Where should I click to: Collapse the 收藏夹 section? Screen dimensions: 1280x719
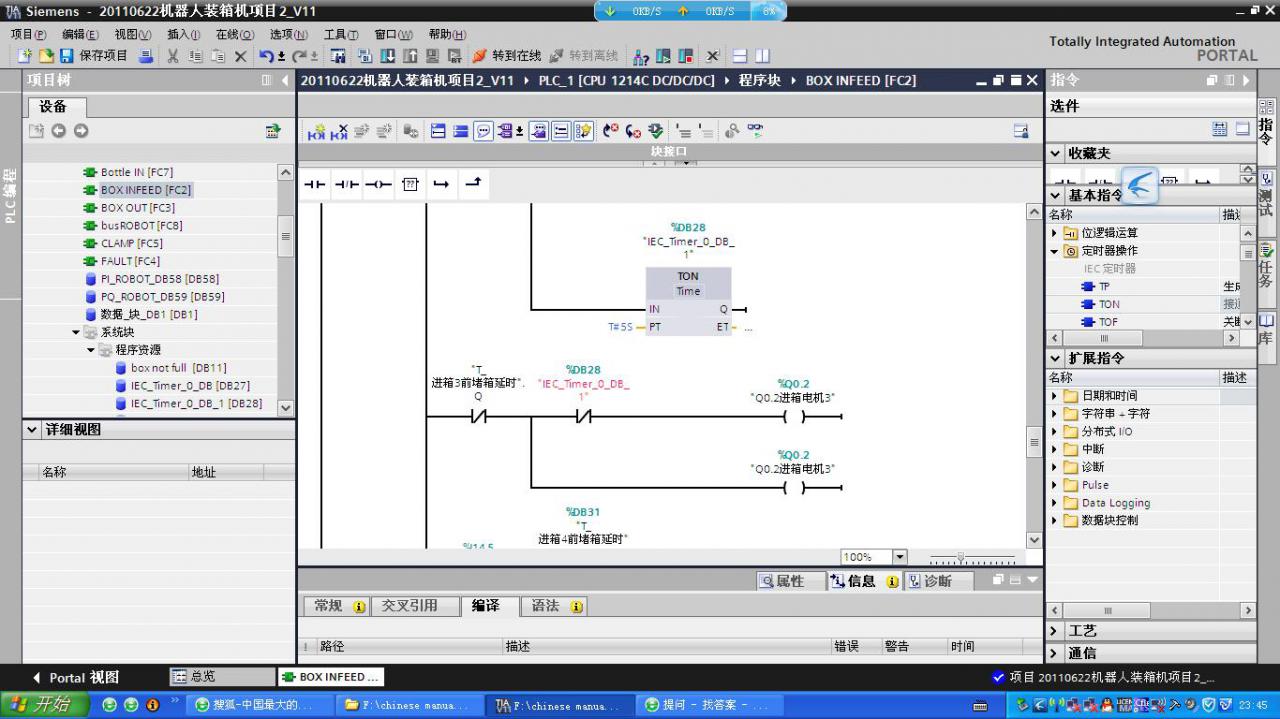pyautogui.click(x=1056, y=153)
